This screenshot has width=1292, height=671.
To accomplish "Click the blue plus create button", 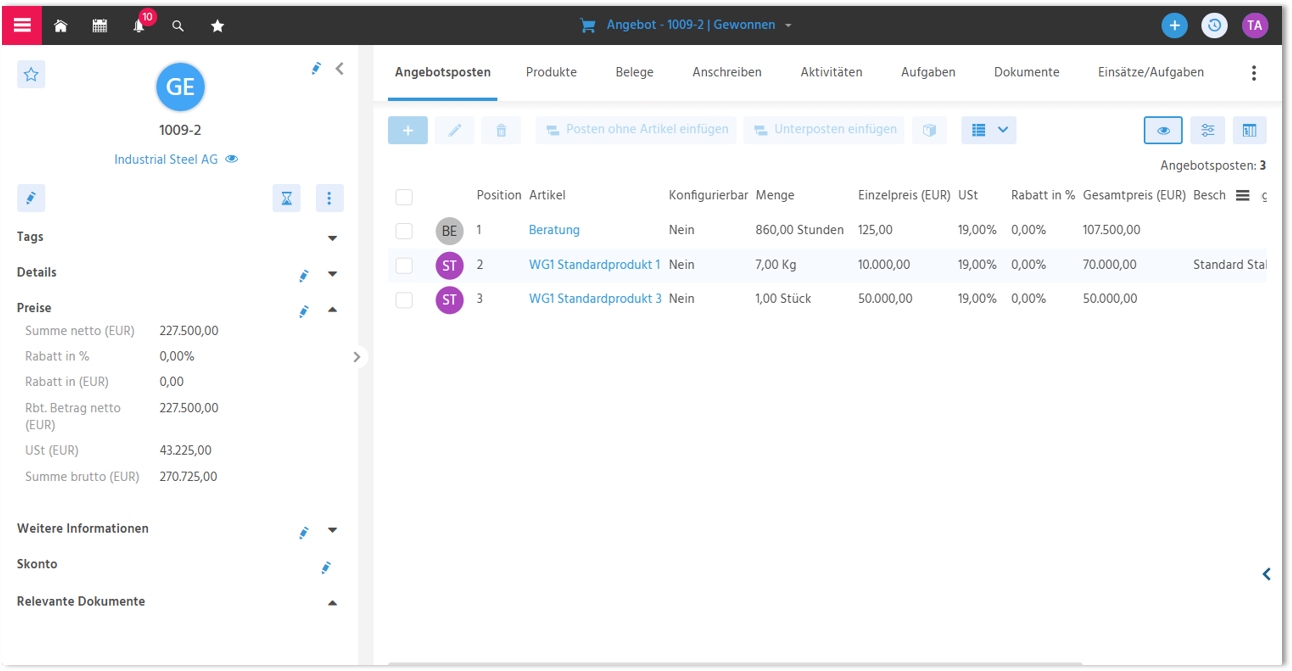I will tap(1174, 26).
